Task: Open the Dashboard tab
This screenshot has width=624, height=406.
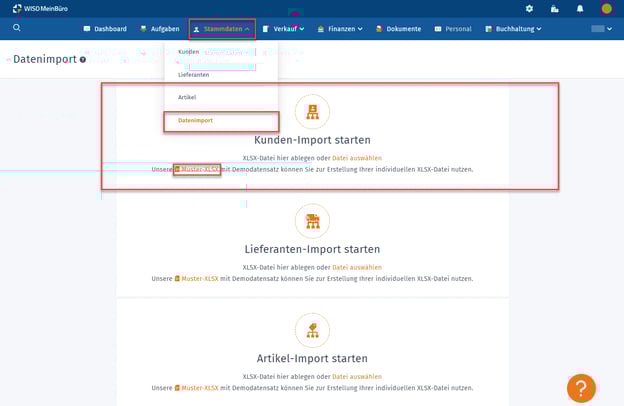Action: 105,29
